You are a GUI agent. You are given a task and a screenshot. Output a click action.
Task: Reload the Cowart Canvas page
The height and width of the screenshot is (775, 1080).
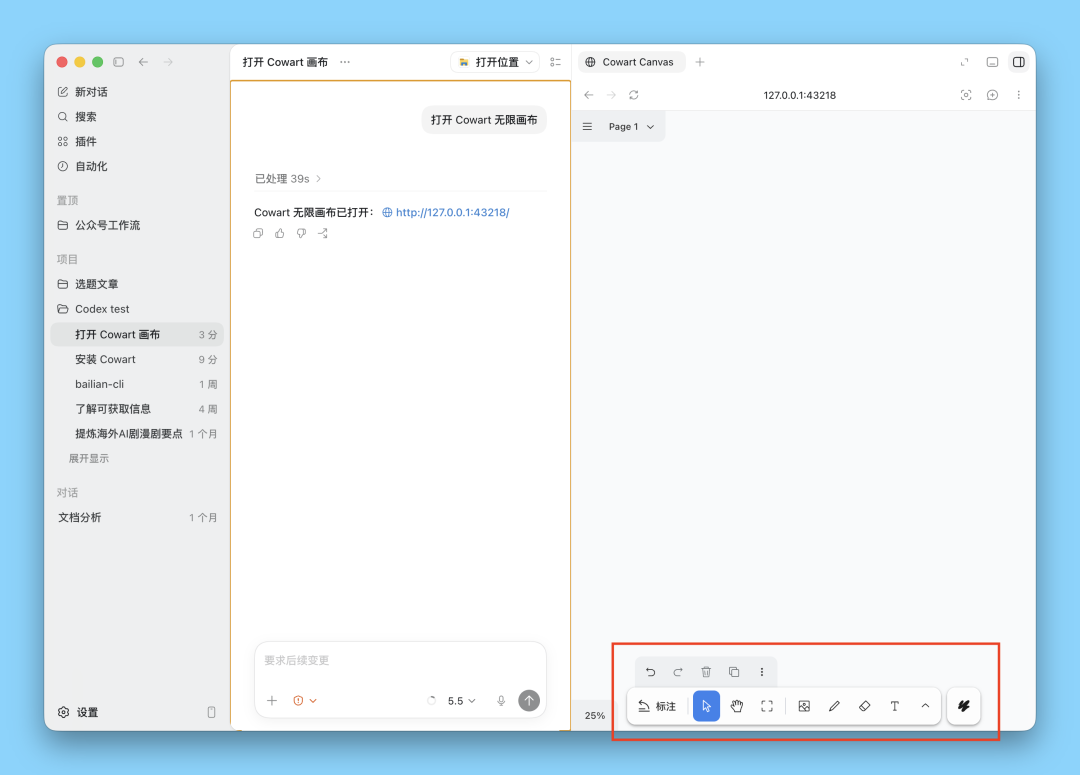(634, 95)
